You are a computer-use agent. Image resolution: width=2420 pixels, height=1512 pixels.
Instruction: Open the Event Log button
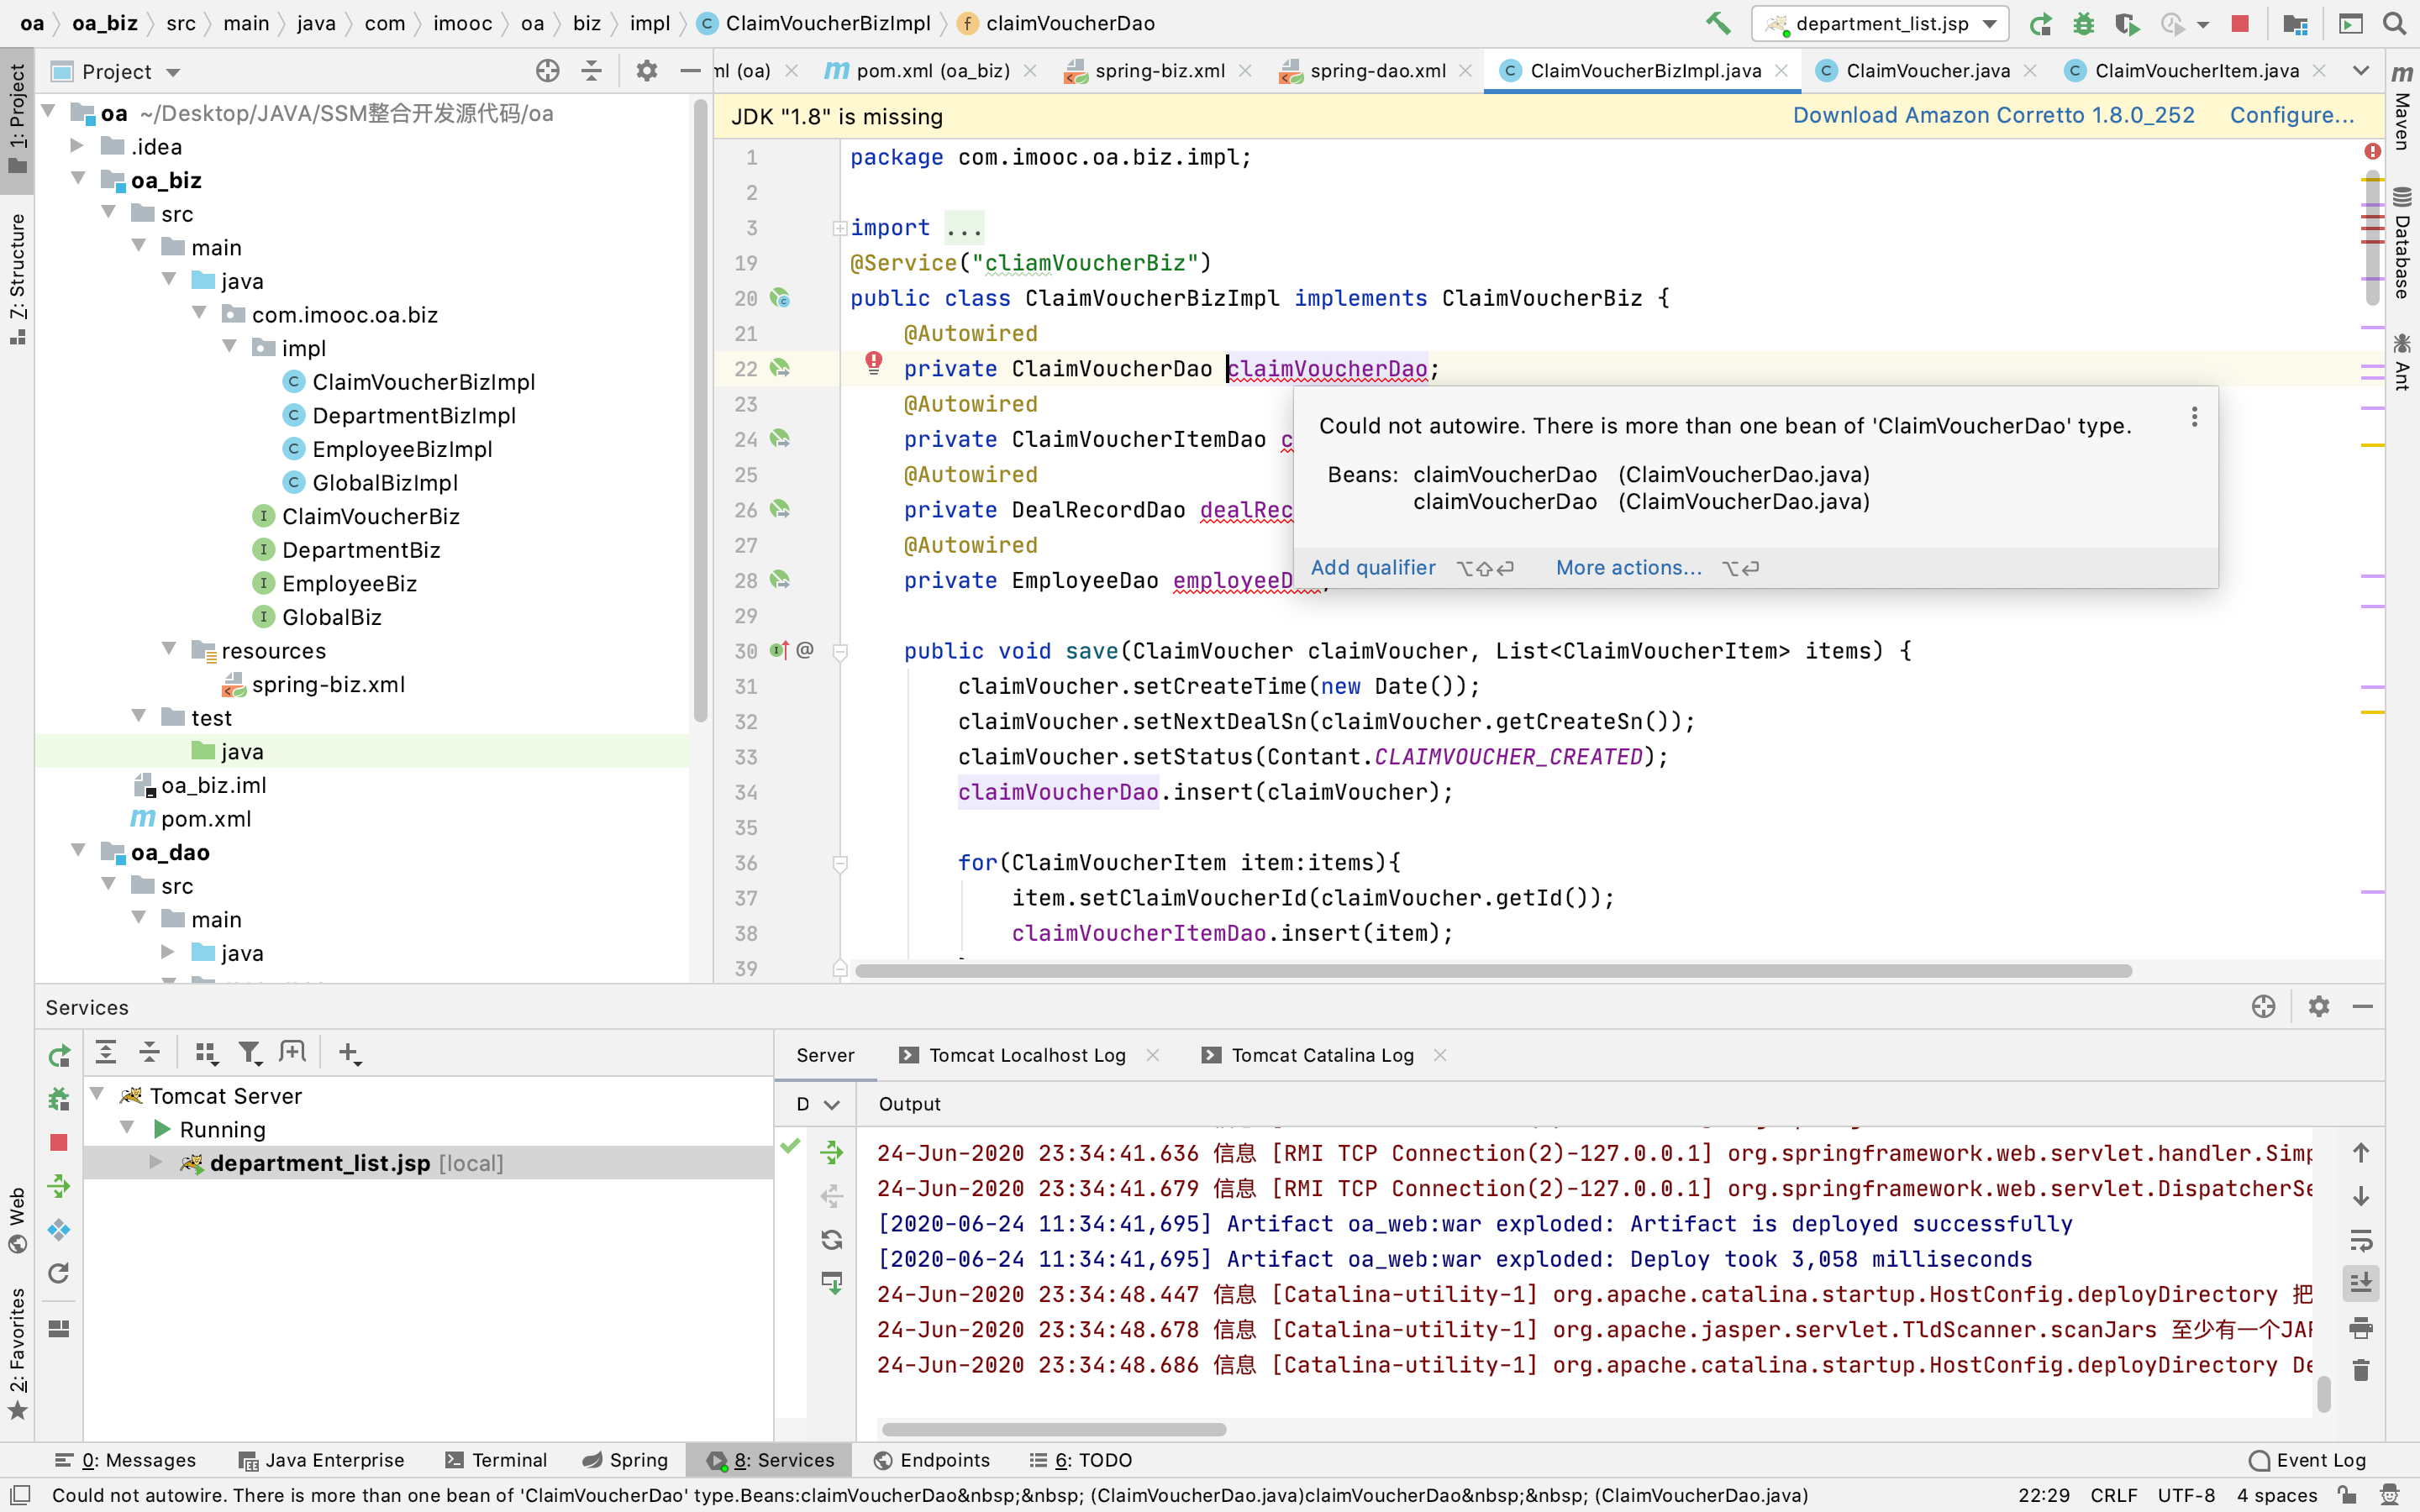point(2308,1460)
